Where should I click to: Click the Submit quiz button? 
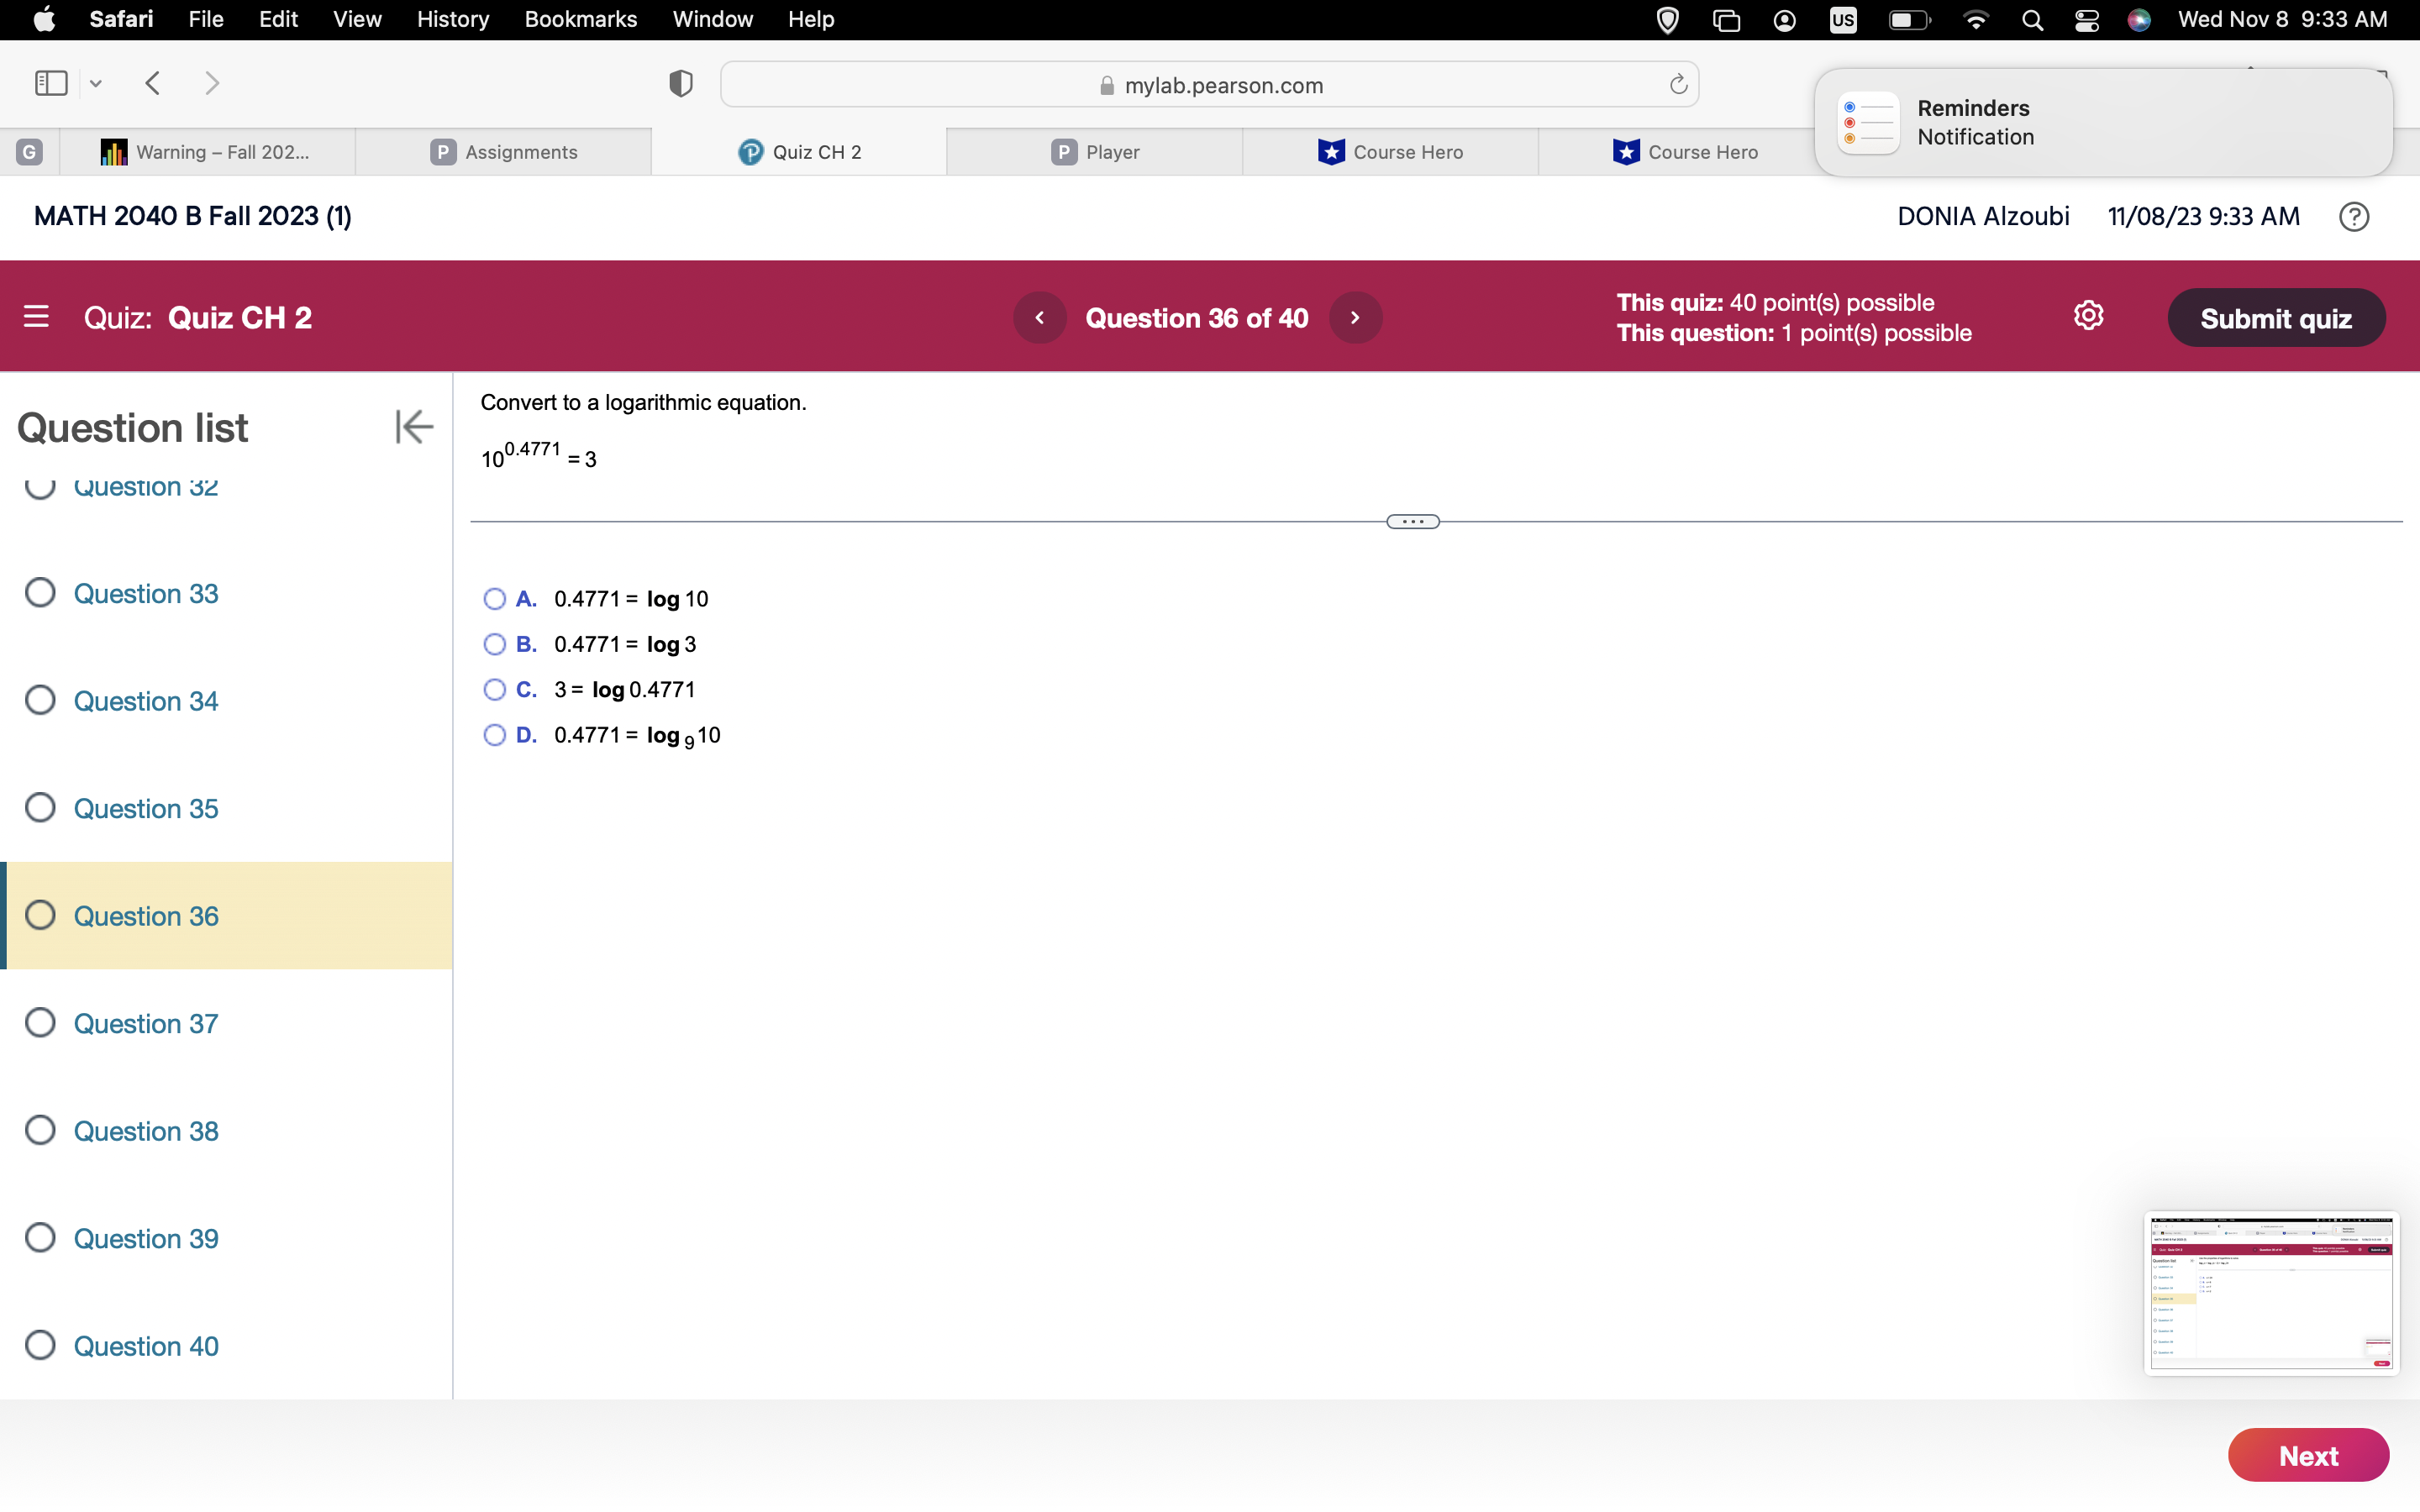[2275, 318]
